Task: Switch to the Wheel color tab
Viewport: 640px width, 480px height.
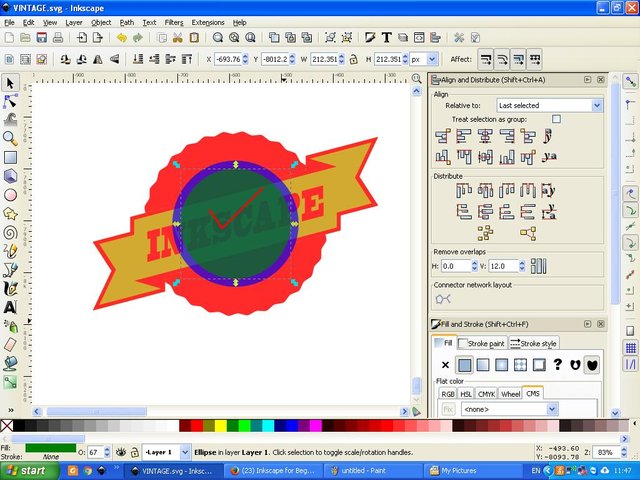Action: point(510,394)
